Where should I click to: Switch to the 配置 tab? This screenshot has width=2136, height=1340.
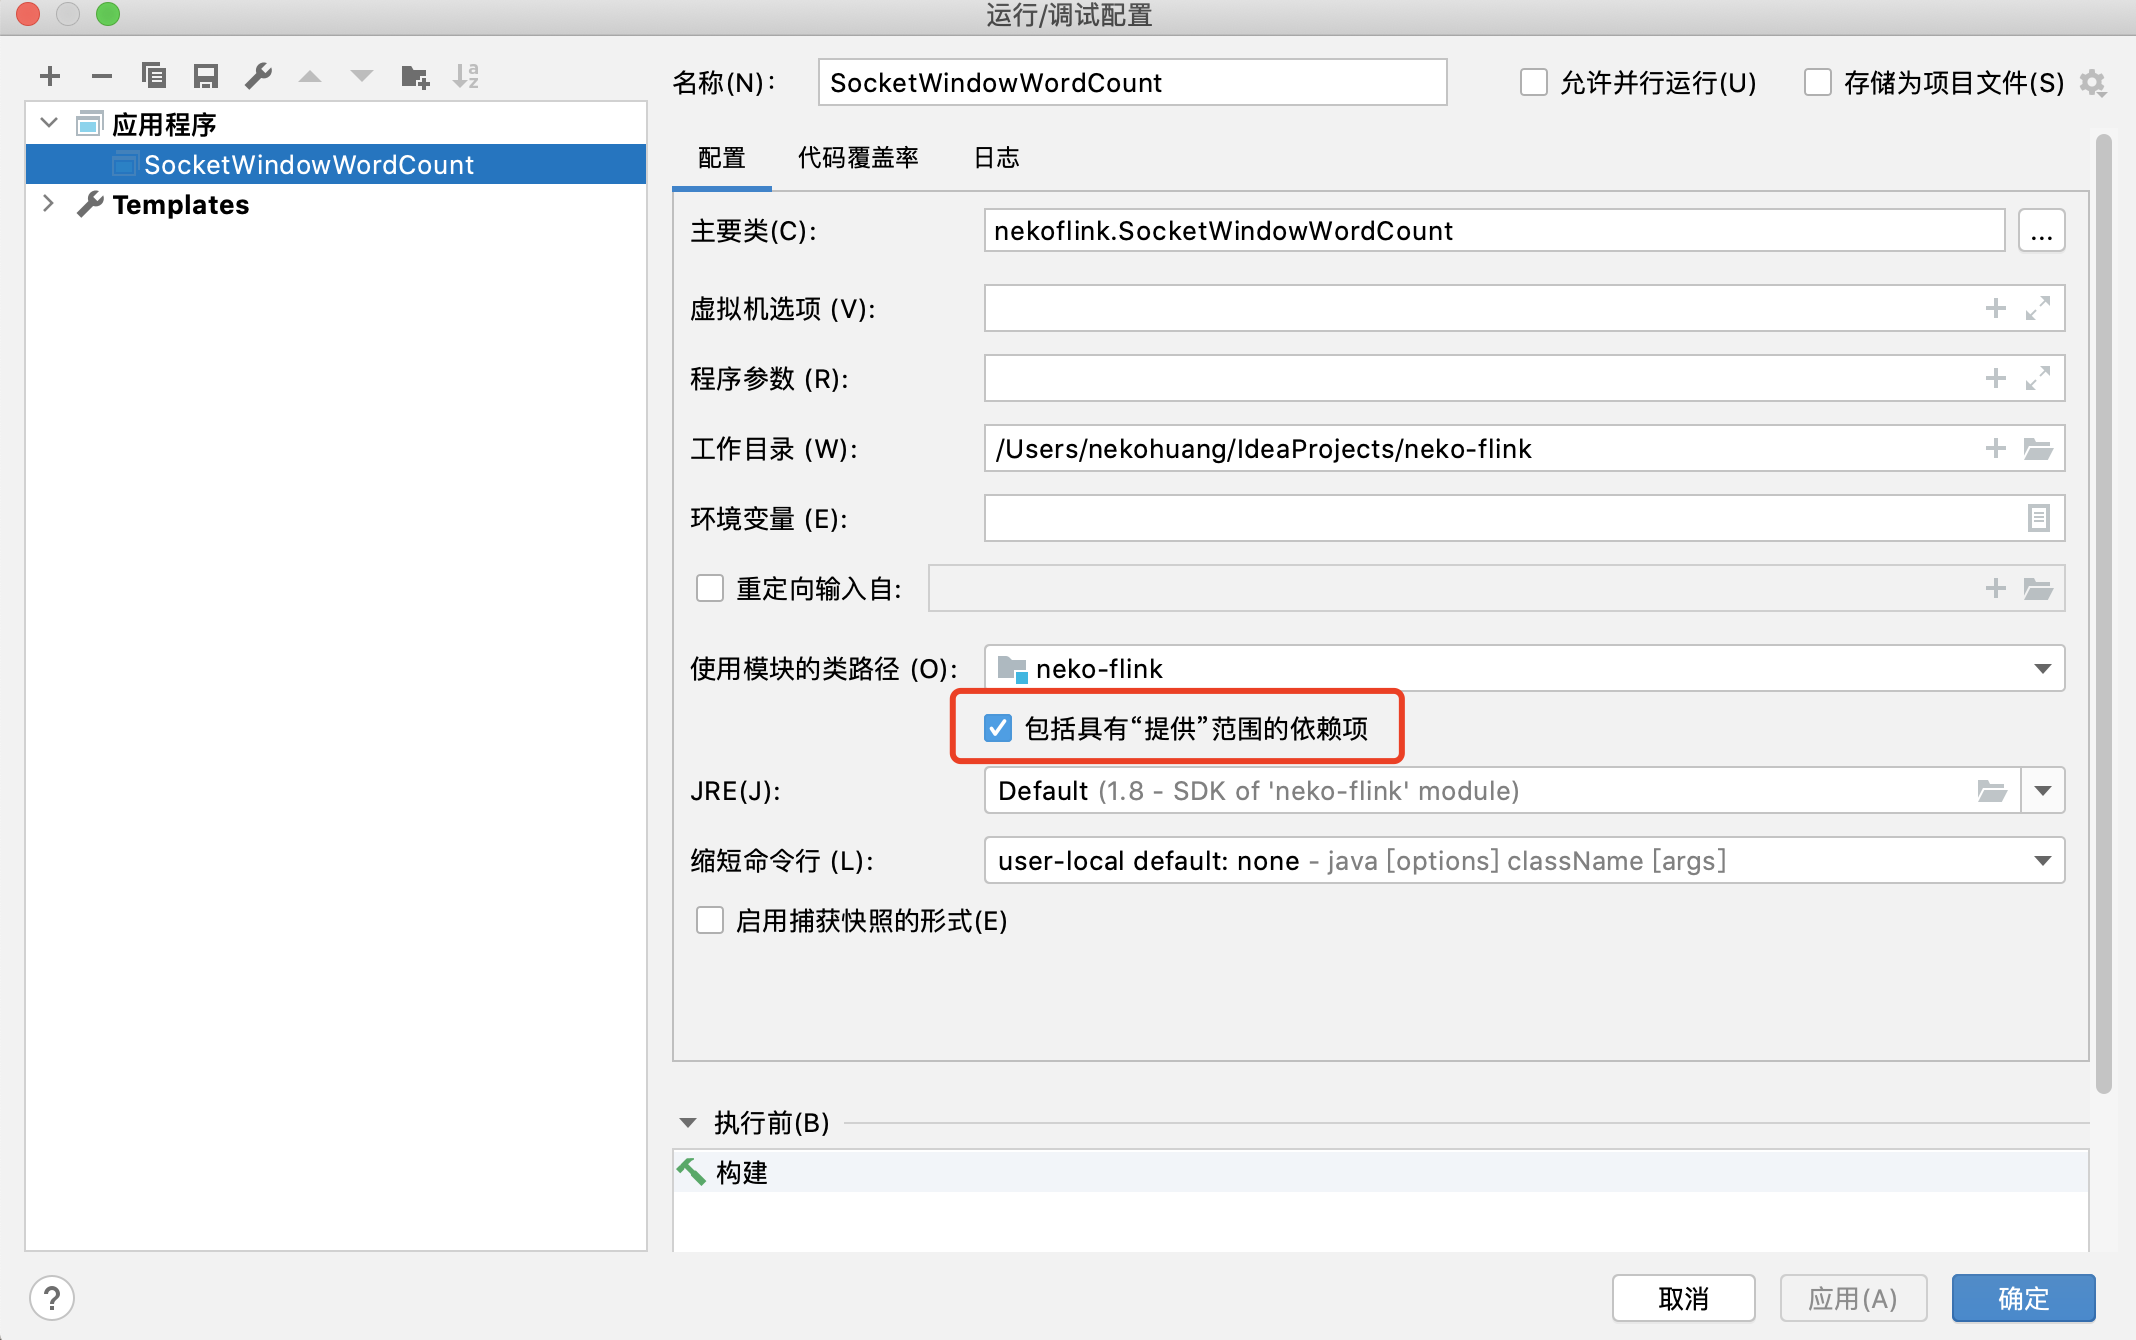point(722,157)
